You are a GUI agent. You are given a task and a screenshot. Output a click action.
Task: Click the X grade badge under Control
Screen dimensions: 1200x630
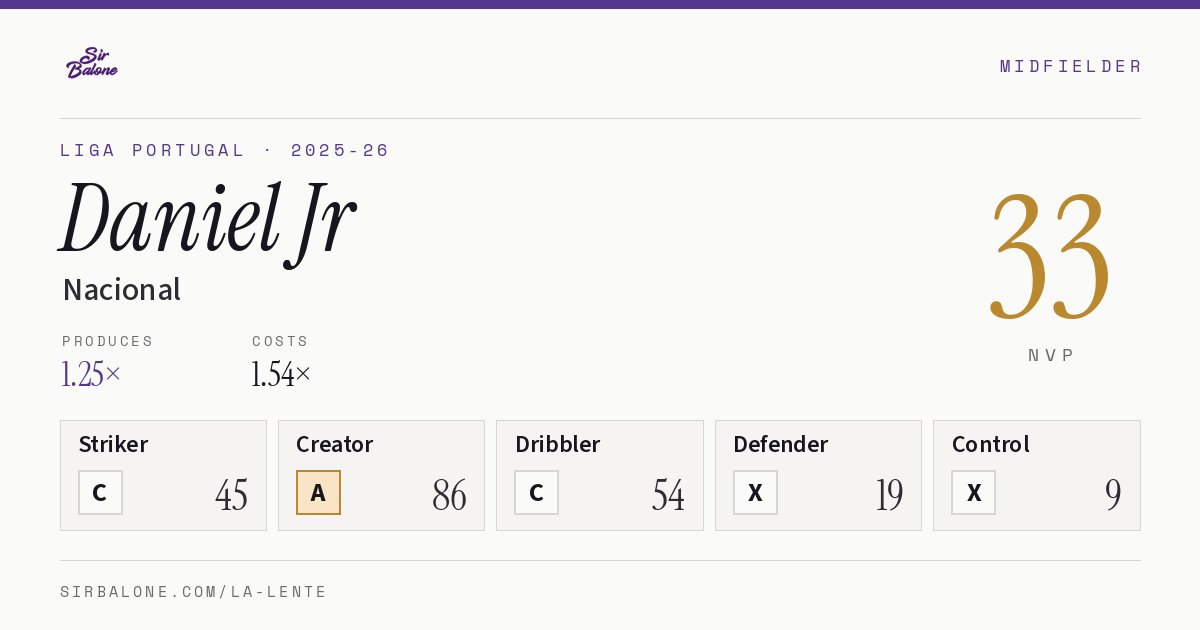coord(973,493)
